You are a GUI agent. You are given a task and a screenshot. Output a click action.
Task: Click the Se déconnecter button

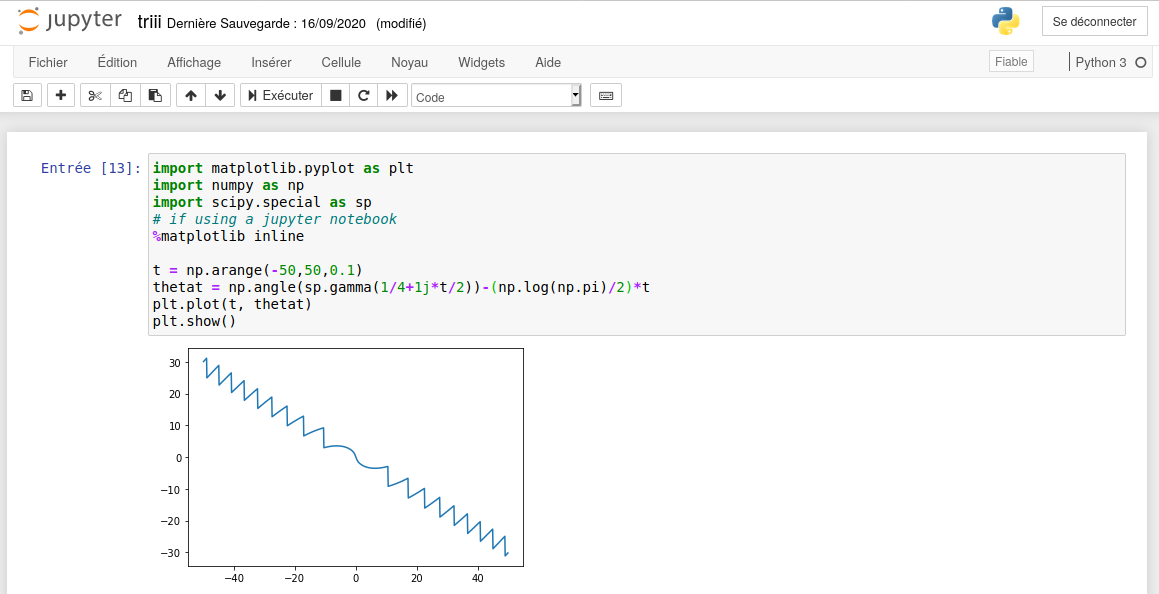pyautogui.click(x=1094, y=22)
